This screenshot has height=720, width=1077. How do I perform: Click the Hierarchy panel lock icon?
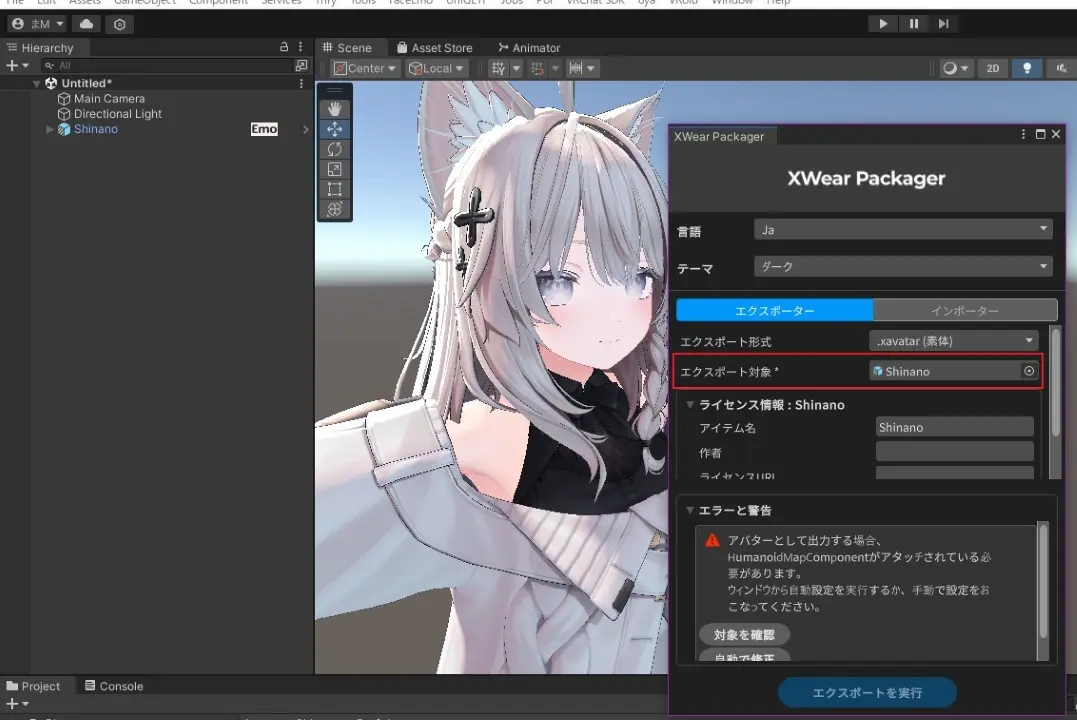tap(284, 47)
